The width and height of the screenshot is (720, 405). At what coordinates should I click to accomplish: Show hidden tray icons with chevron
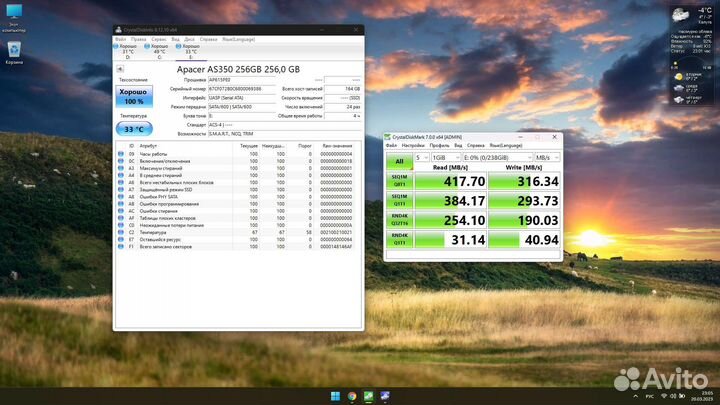(x=636, y=396)
